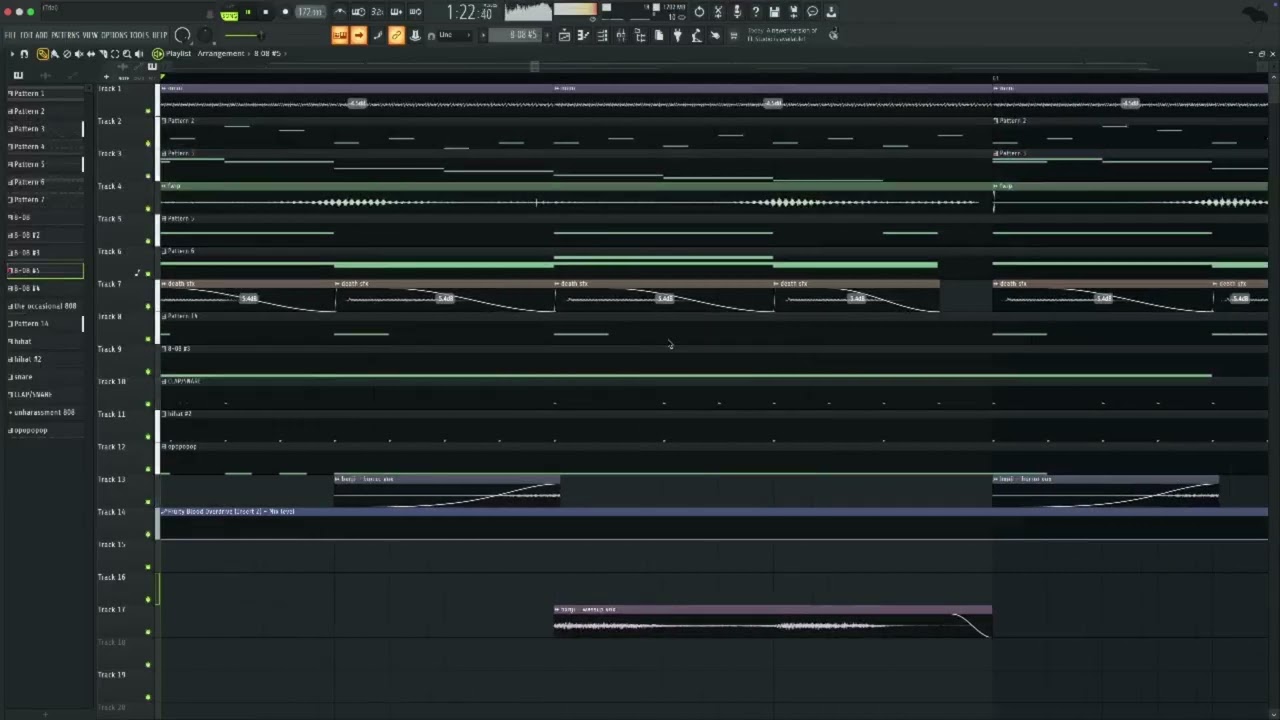This screenshot has height=720, width=1280.
Task: Click the green horizontal slider in the toolbar
Action: point(244,36)
